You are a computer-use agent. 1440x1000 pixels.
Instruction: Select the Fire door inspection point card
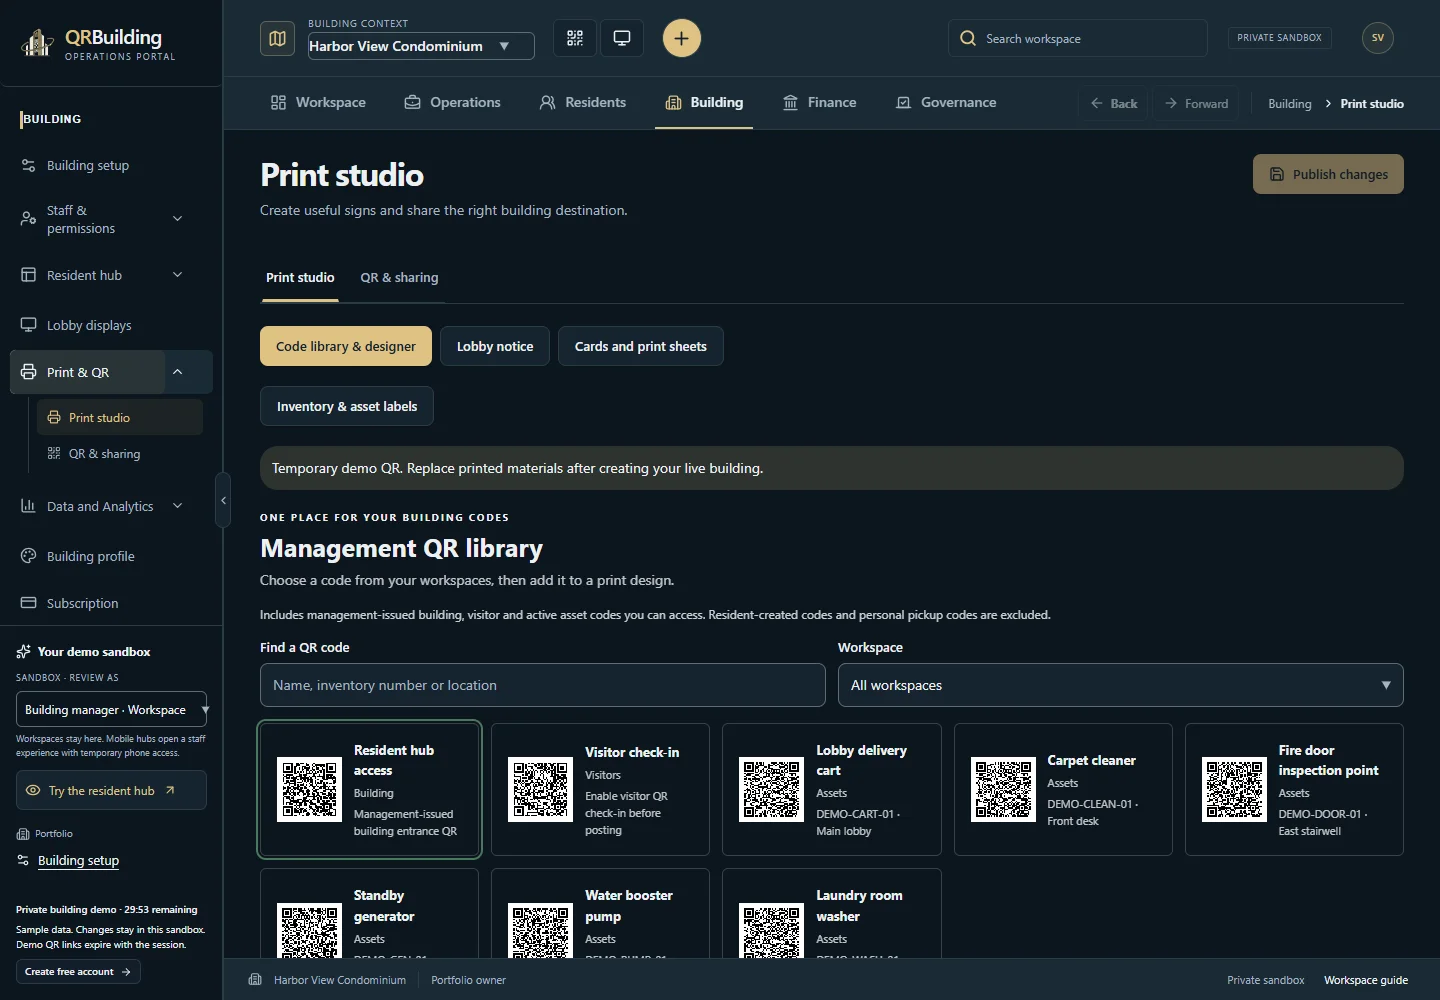pyautogui.click(x=1294, y=790)
